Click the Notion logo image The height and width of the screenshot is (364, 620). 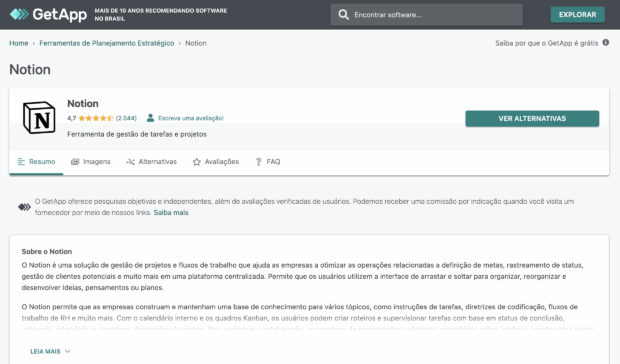(39, 117)
